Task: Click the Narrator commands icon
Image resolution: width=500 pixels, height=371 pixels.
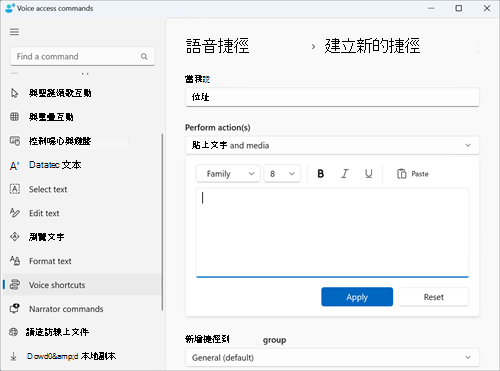Action: (15, 308)
